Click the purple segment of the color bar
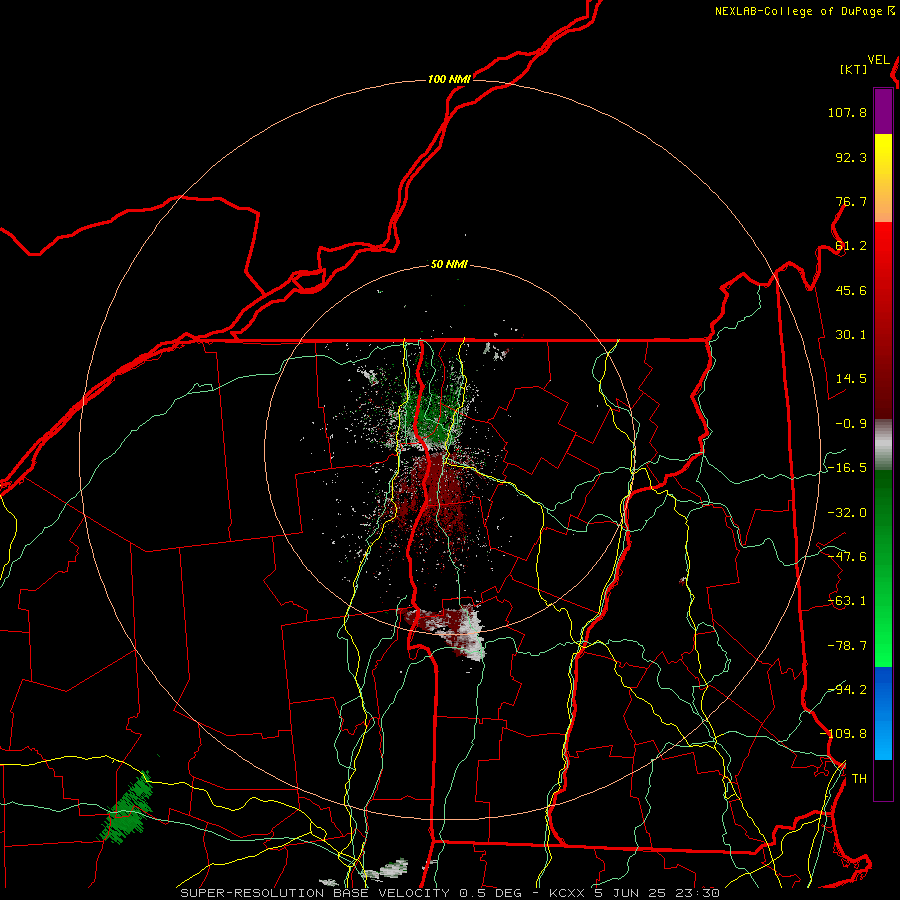Image resolution: width=900 pixels, height=900 pixels. point(883,112)
